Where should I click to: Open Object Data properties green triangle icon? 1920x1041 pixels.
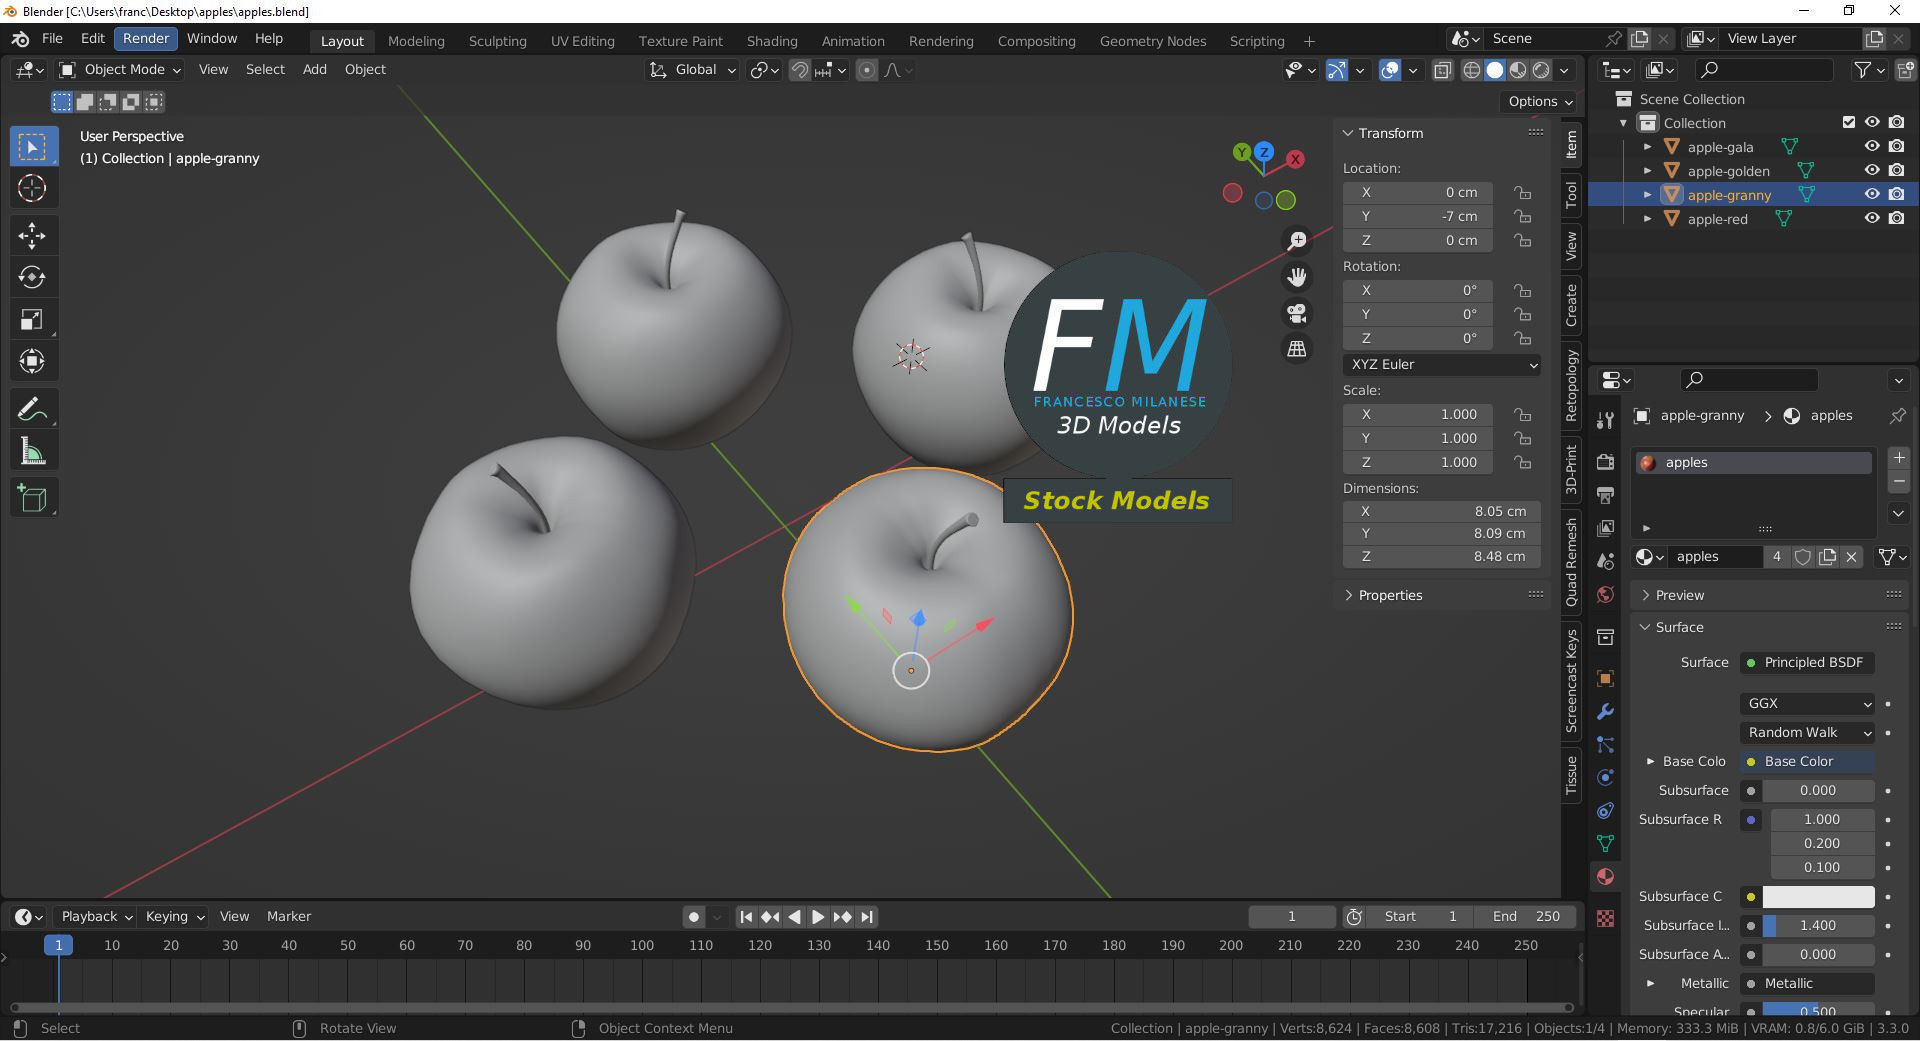1606,843
